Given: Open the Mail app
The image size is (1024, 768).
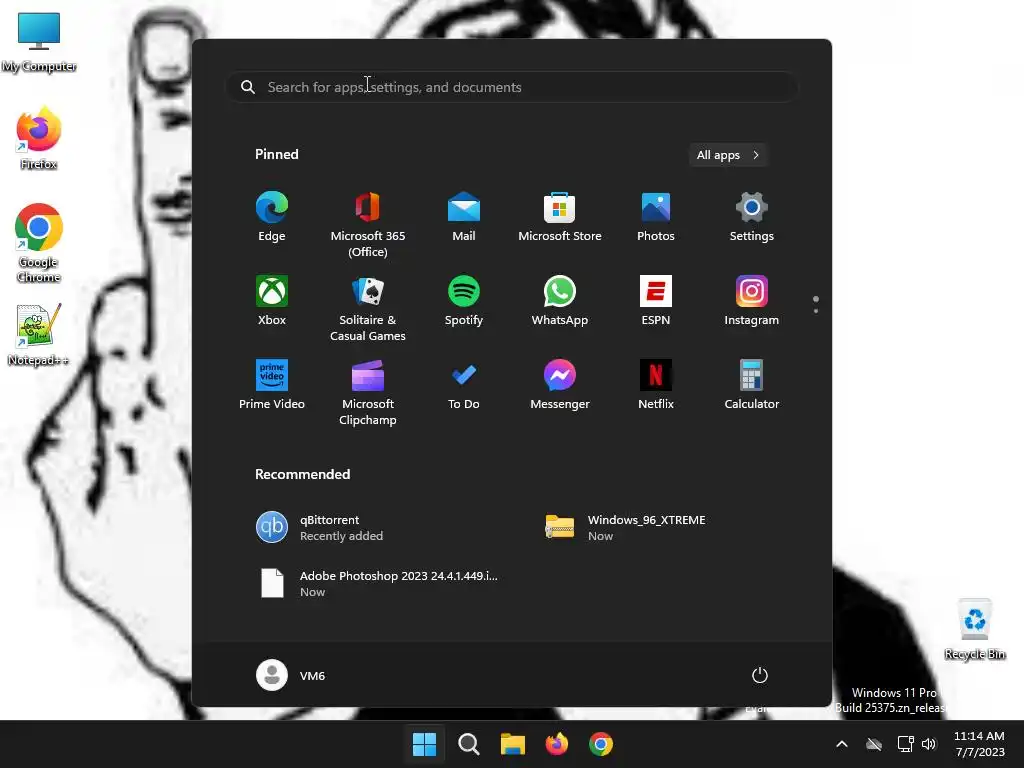Looking at the screenshot, I should click(x=464, y=217).
